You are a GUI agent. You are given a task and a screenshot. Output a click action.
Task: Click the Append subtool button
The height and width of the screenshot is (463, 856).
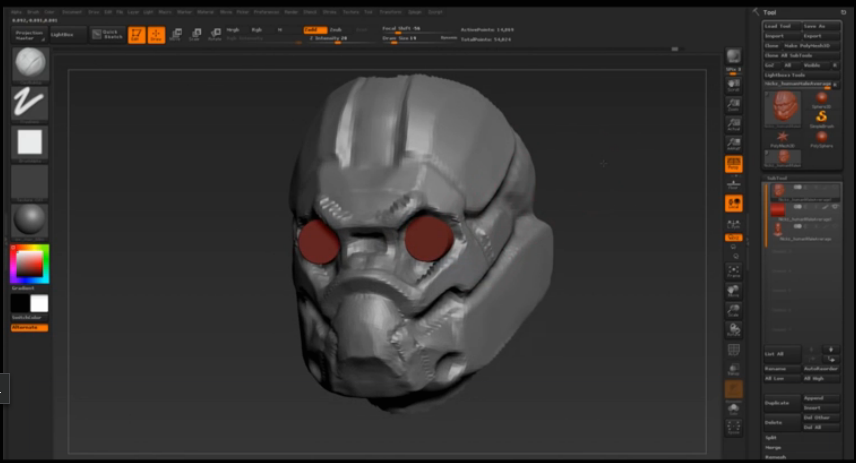tap(821, 398)
